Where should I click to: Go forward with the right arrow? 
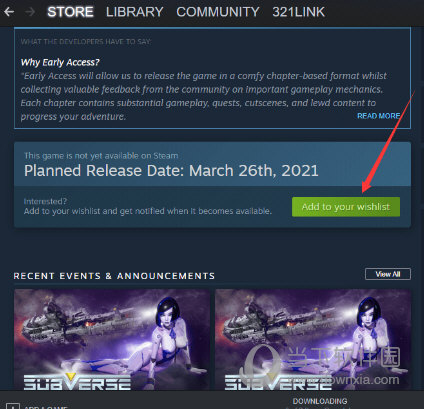[30, 12]
